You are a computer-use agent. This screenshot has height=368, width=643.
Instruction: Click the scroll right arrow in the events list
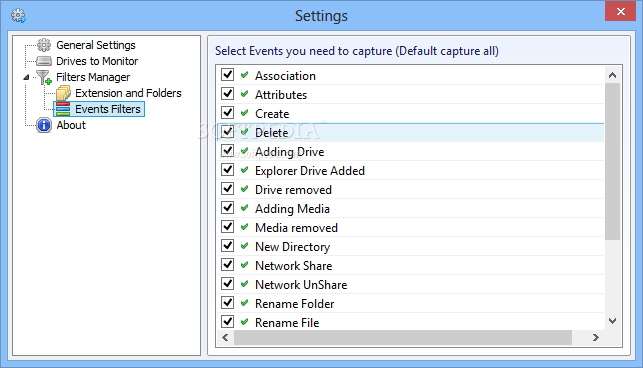click(596, 338)
